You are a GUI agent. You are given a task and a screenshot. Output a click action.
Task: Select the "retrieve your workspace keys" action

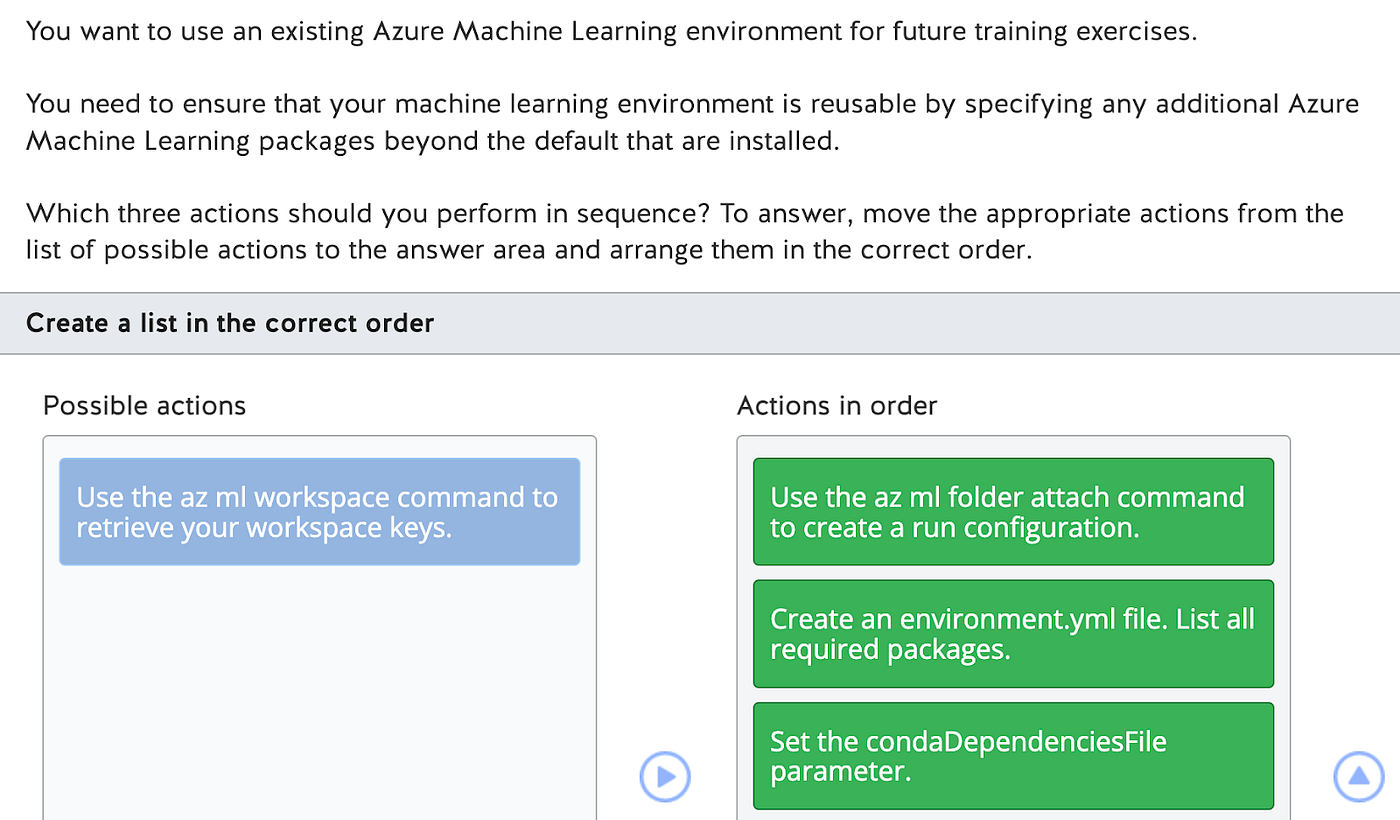(319, 512)
